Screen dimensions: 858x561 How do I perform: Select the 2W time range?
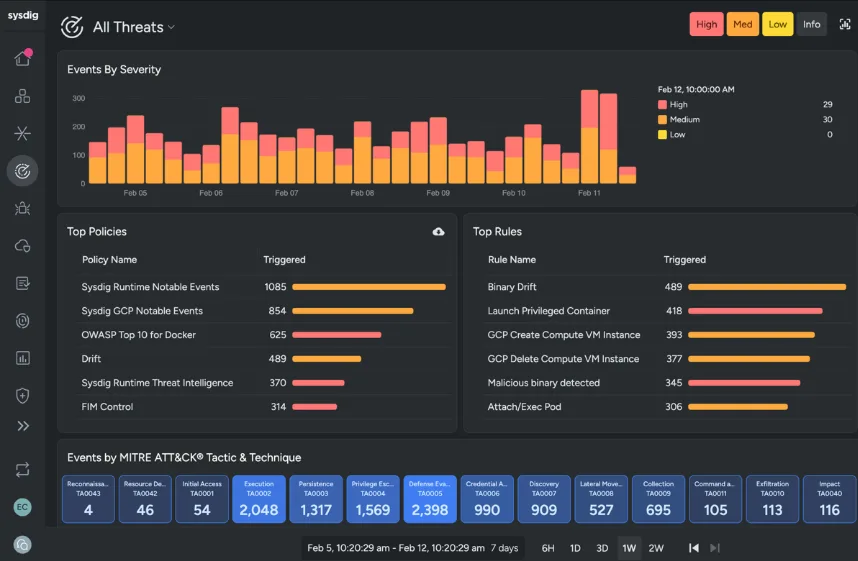tap(656, 548)
